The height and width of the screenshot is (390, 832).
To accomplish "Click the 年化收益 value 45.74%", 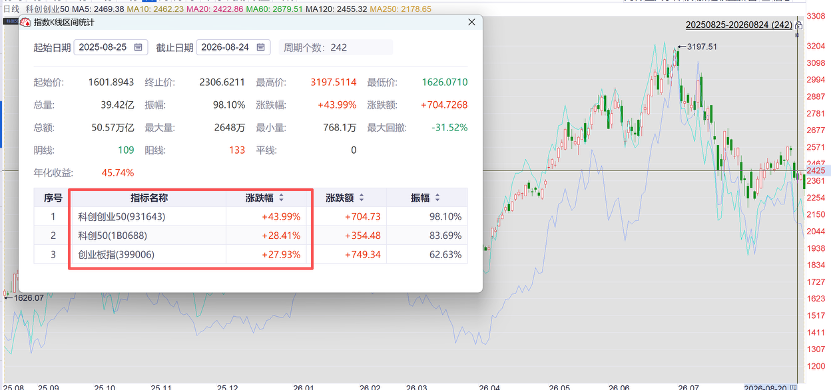I will pyautogui.click(x=117, y=173).
